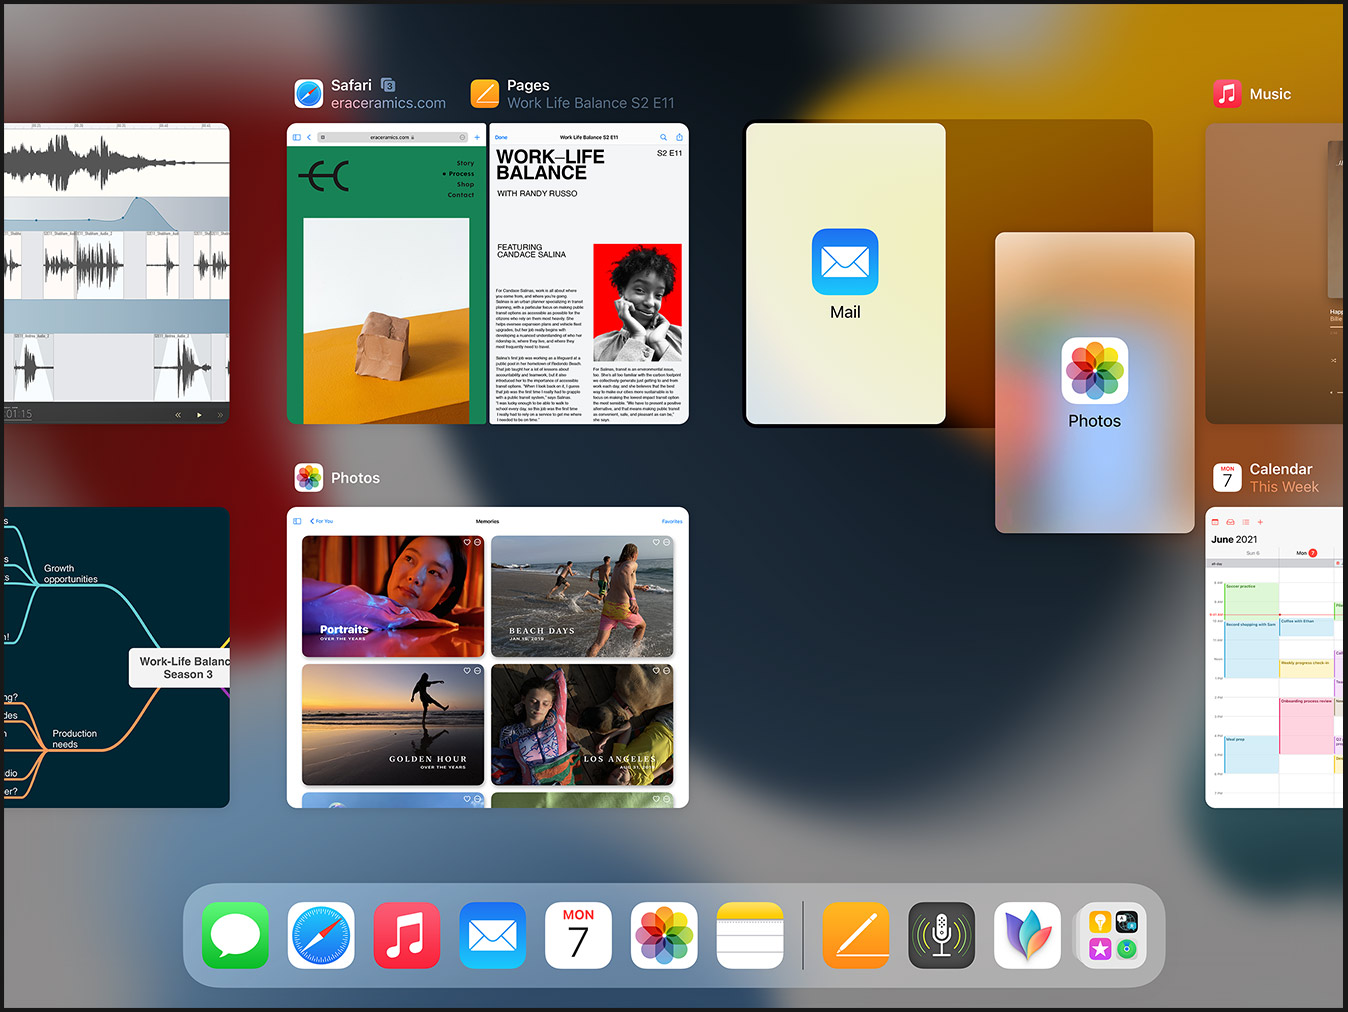1348x1012 pixels.
Task: Open the App Library folder in dock
Action: click(1113, 936)
